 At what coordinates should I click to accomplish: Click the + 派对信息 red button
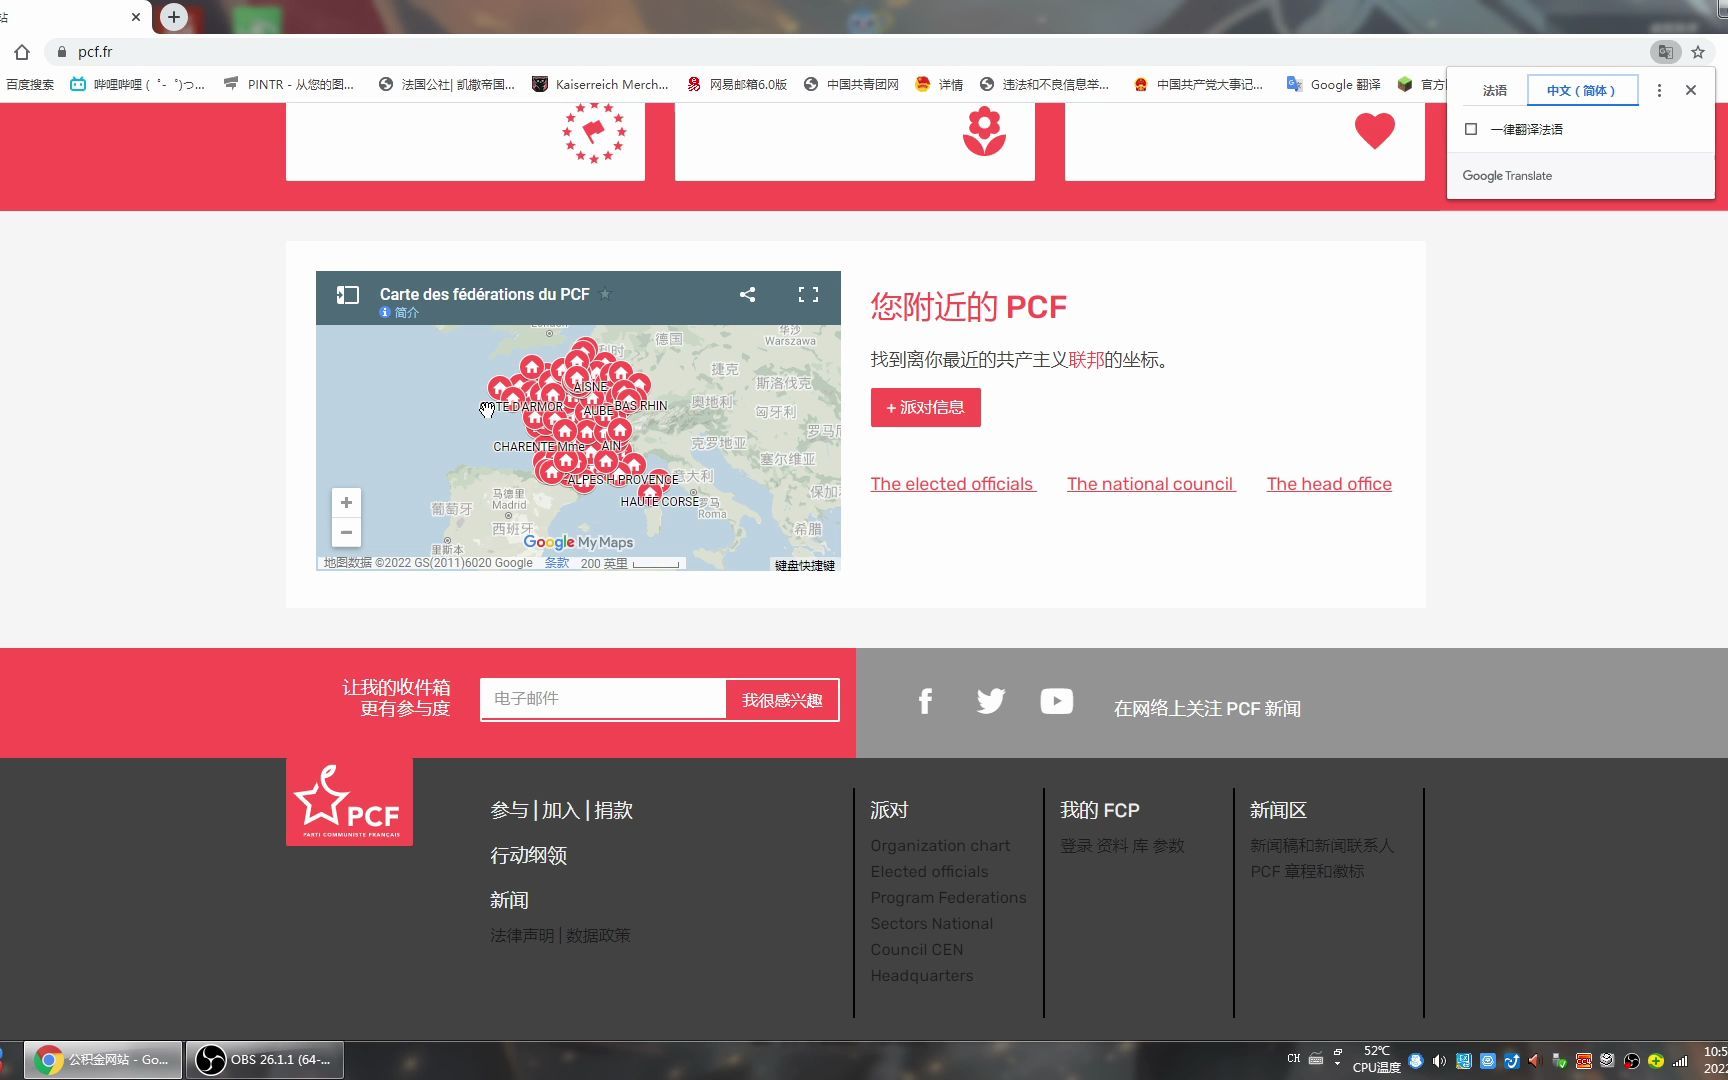click(926, 407)
